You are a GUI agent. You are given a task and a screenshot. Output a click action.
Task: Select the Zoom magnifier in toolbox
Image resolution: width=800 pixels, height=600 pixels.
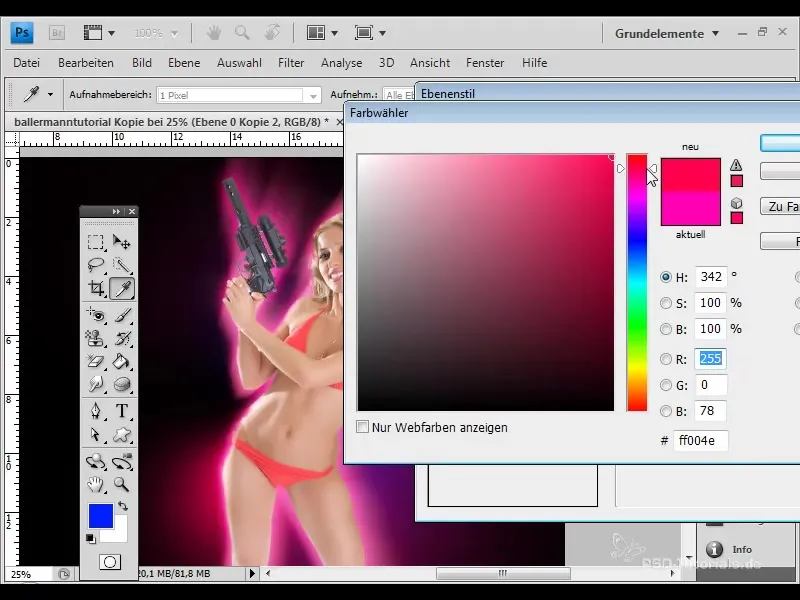click(x=122, y=484)
